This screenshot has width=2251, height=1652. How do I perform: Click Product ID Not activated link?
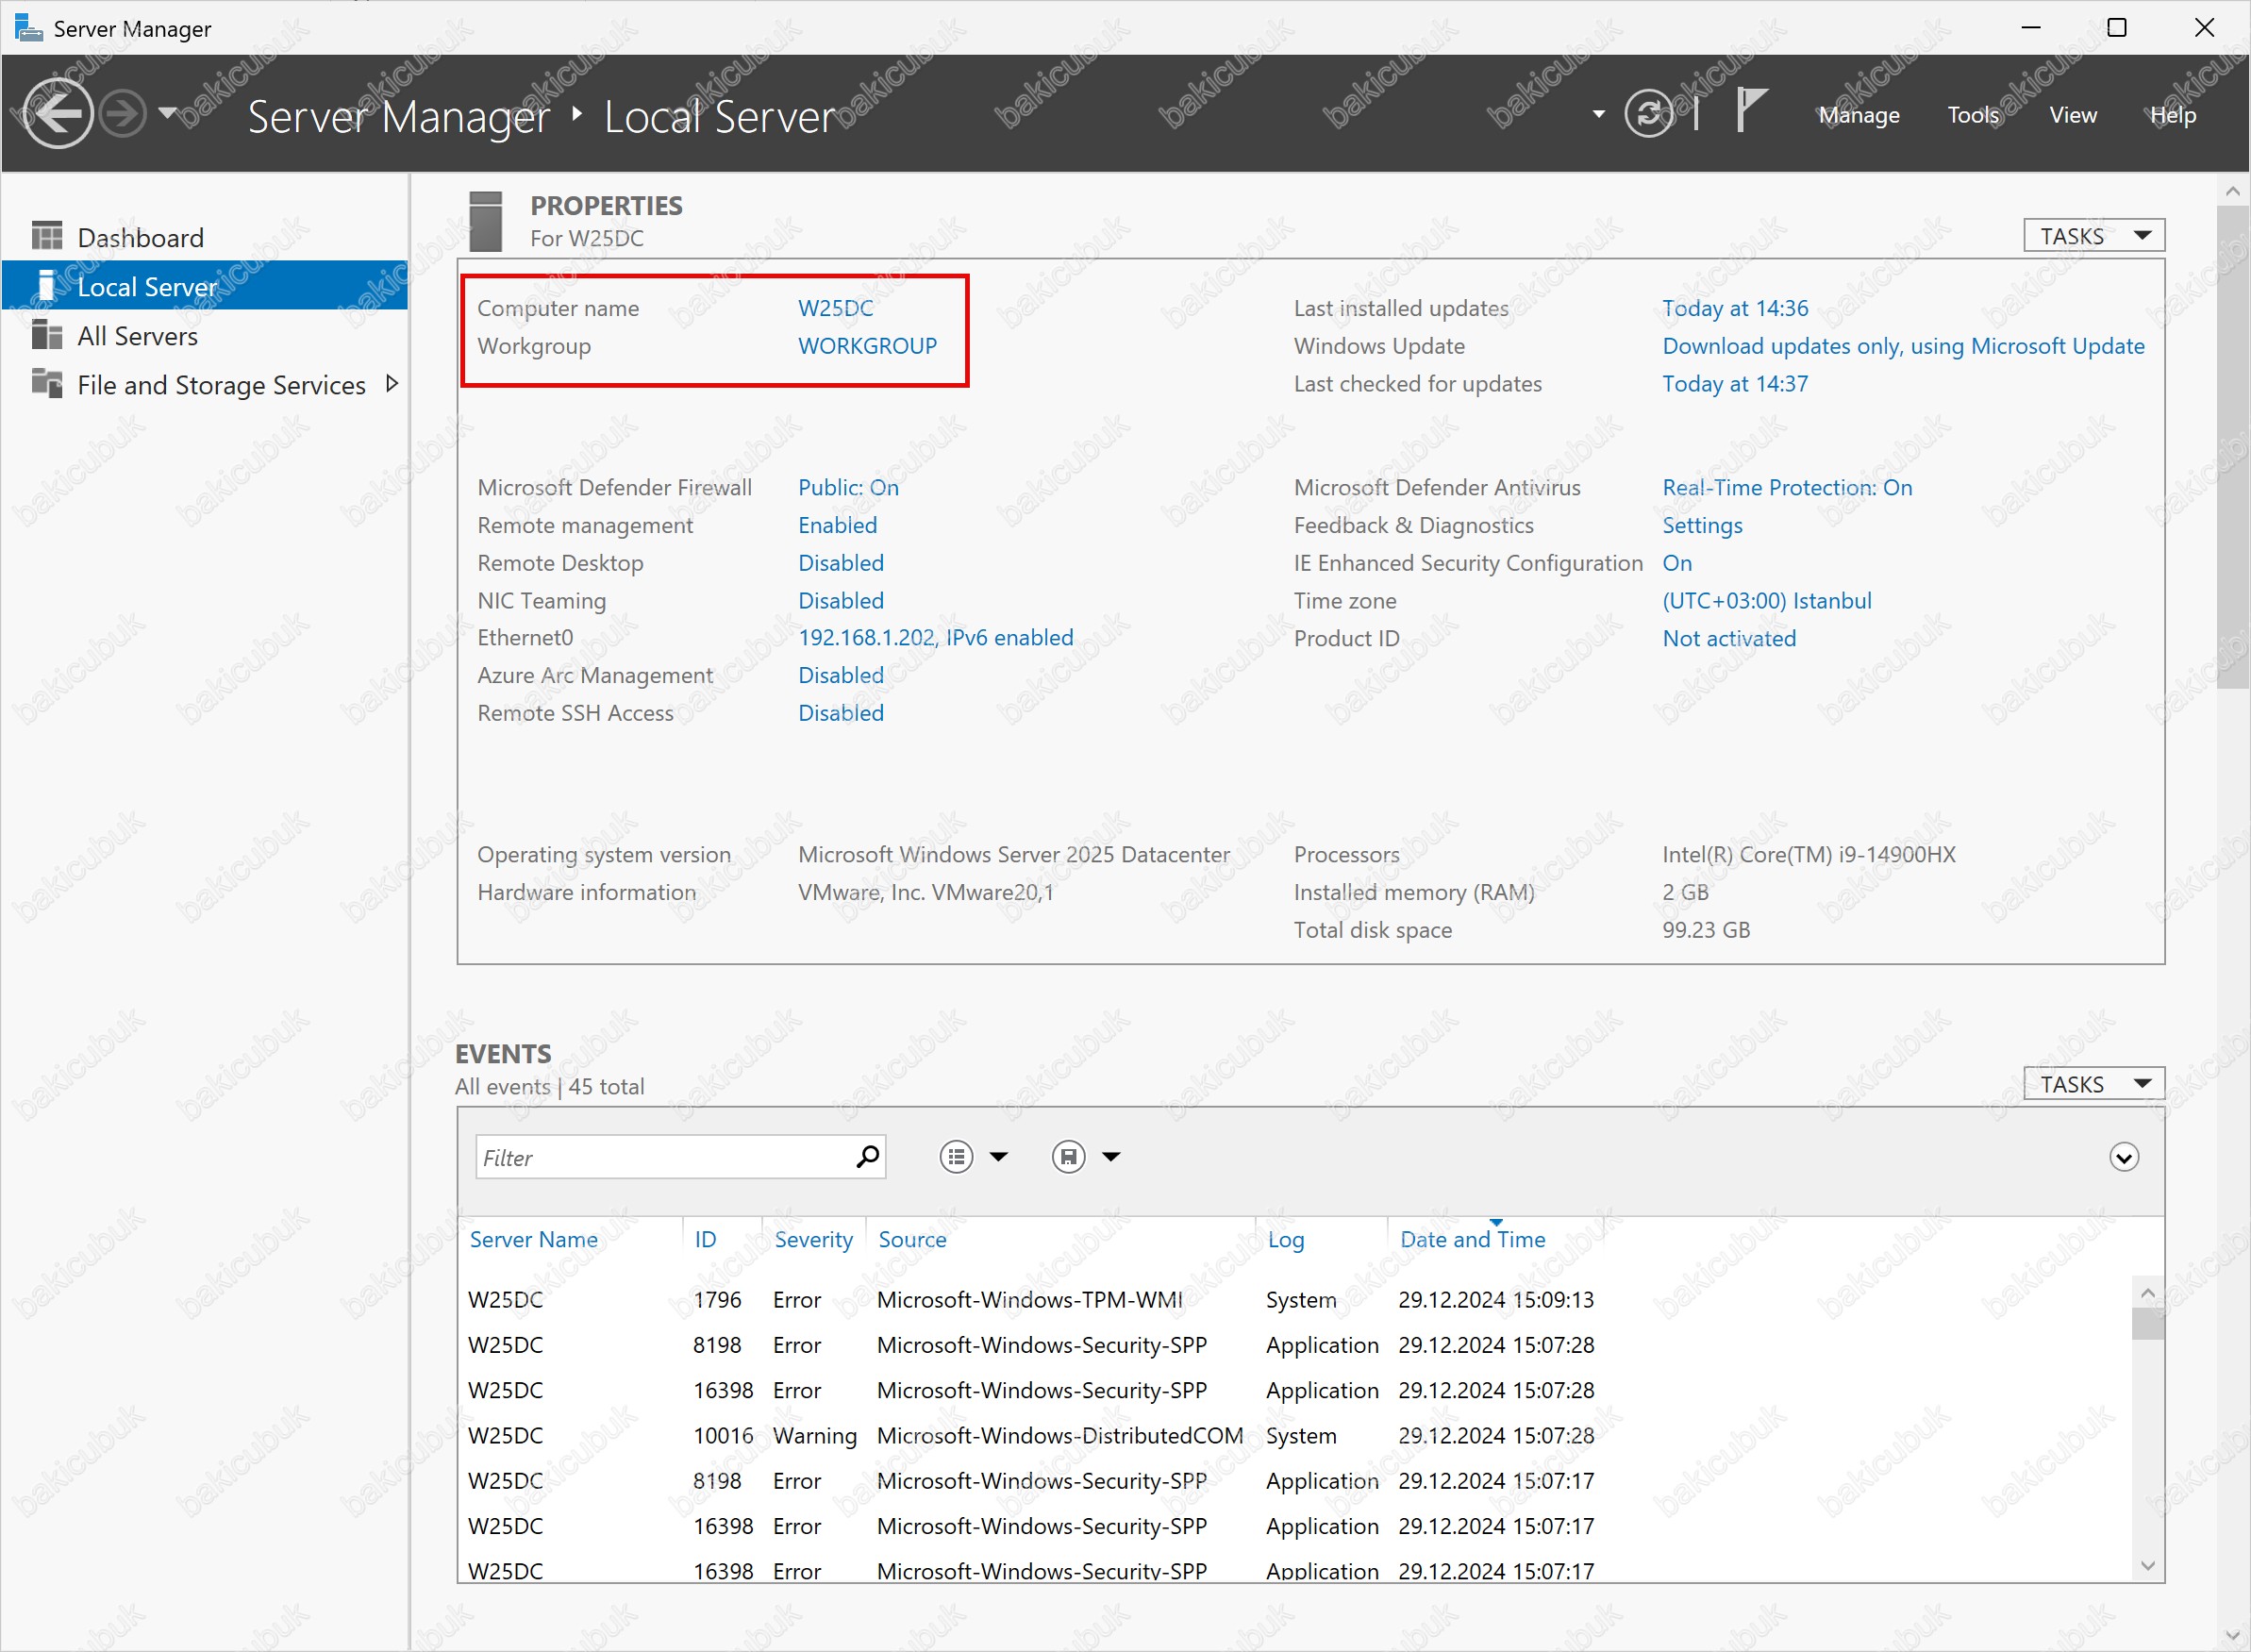pos(1729,639)
